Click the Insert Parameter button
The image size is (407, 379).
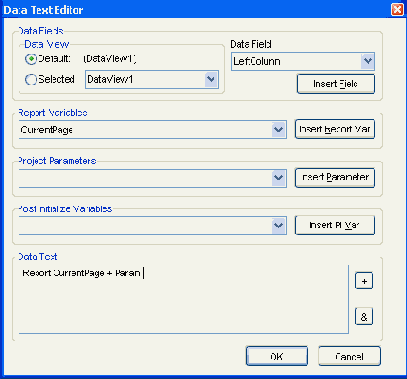[x=335, y=177]
